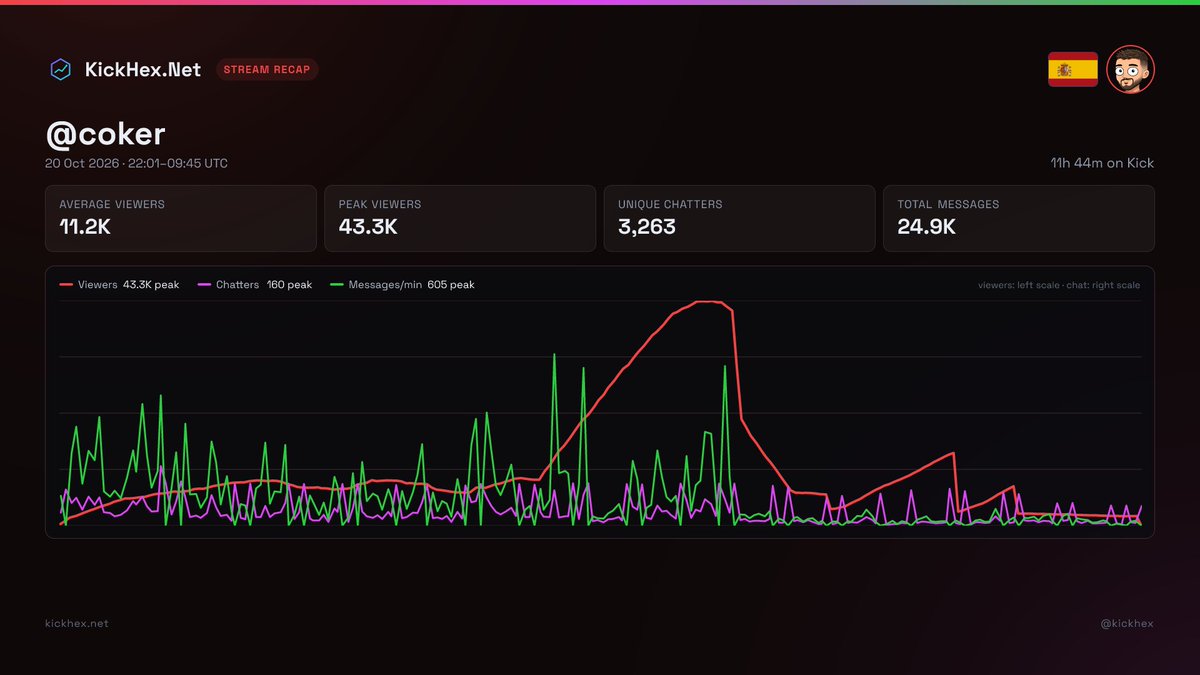The width and height of the screenshot is (1200, 675).
Task: Open the kickhex.net footer link
Action: (77, 623)
